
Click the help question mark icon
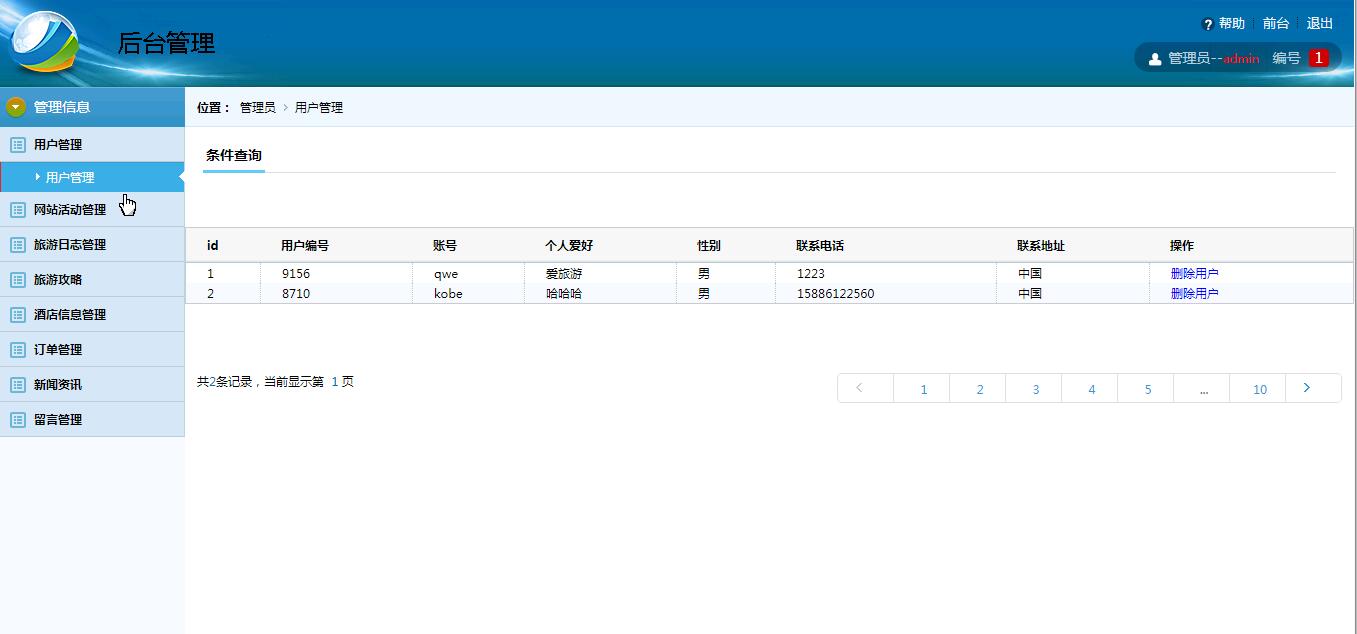tap(1207, 24)
